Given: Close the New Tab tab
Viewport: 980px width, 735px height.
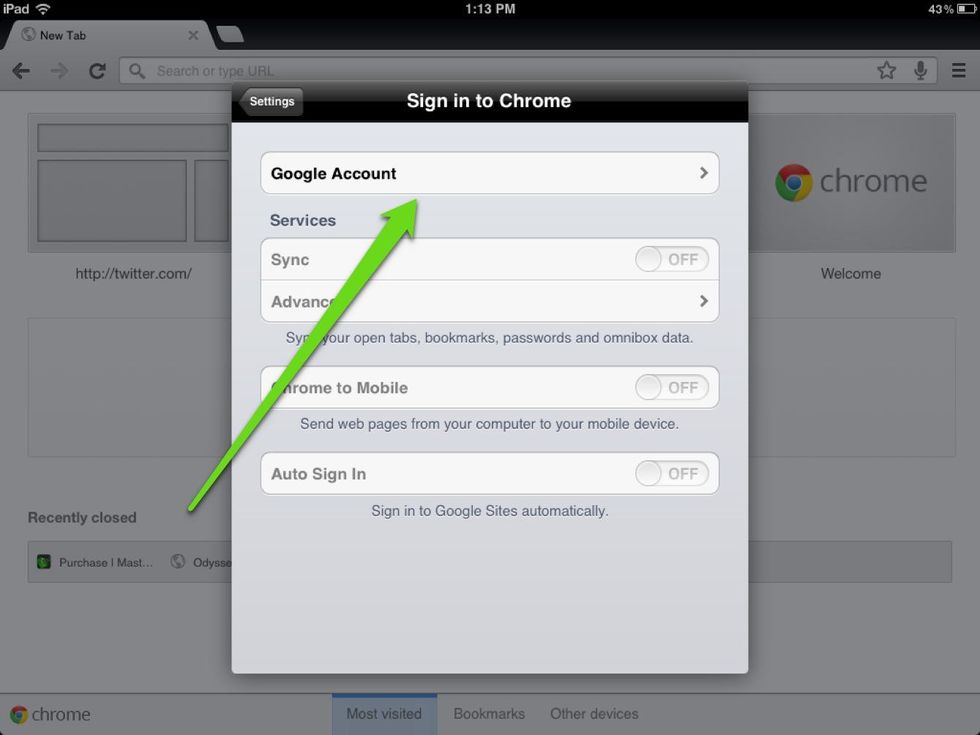Looking at the screenshot, I should tap(193, 36).
